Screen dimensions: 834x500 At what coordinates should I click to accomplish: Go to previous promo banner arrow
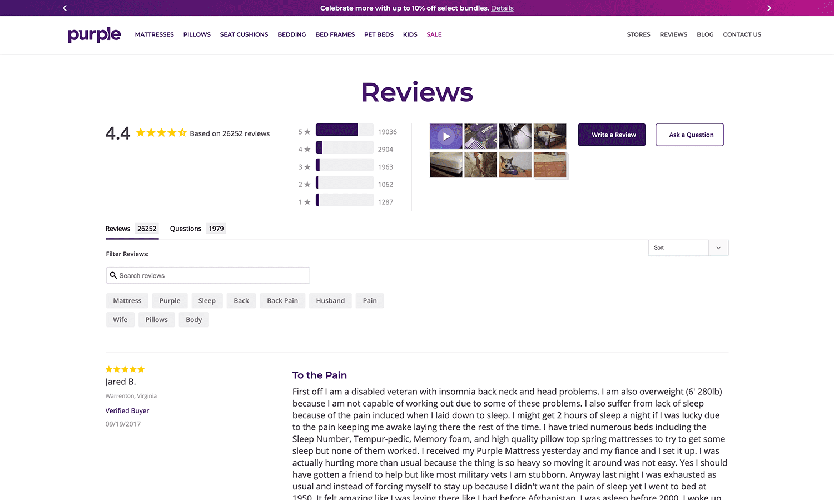coord(65,8)
